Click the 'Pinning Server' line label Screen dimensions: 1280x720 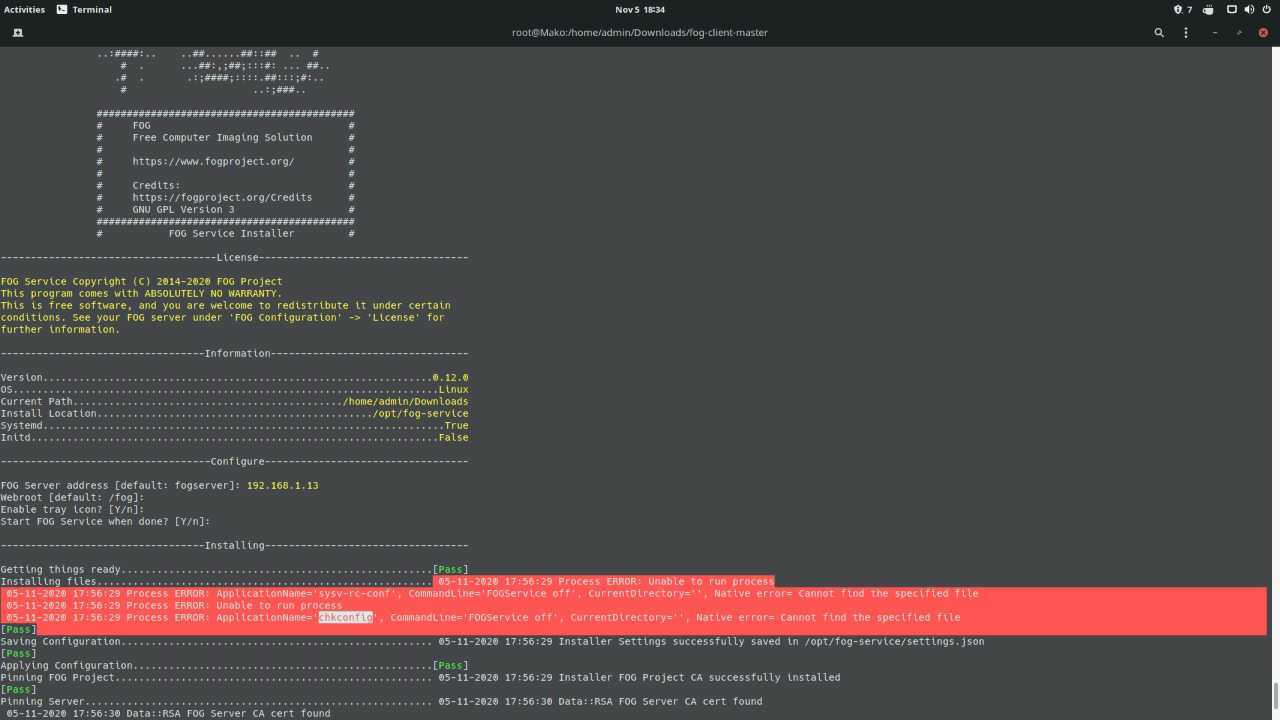(42, 701)
